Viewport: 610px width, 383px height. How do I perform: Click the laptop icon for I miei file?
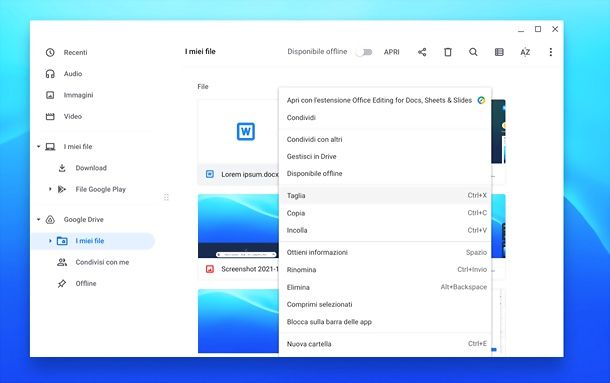tap(50, 146)
